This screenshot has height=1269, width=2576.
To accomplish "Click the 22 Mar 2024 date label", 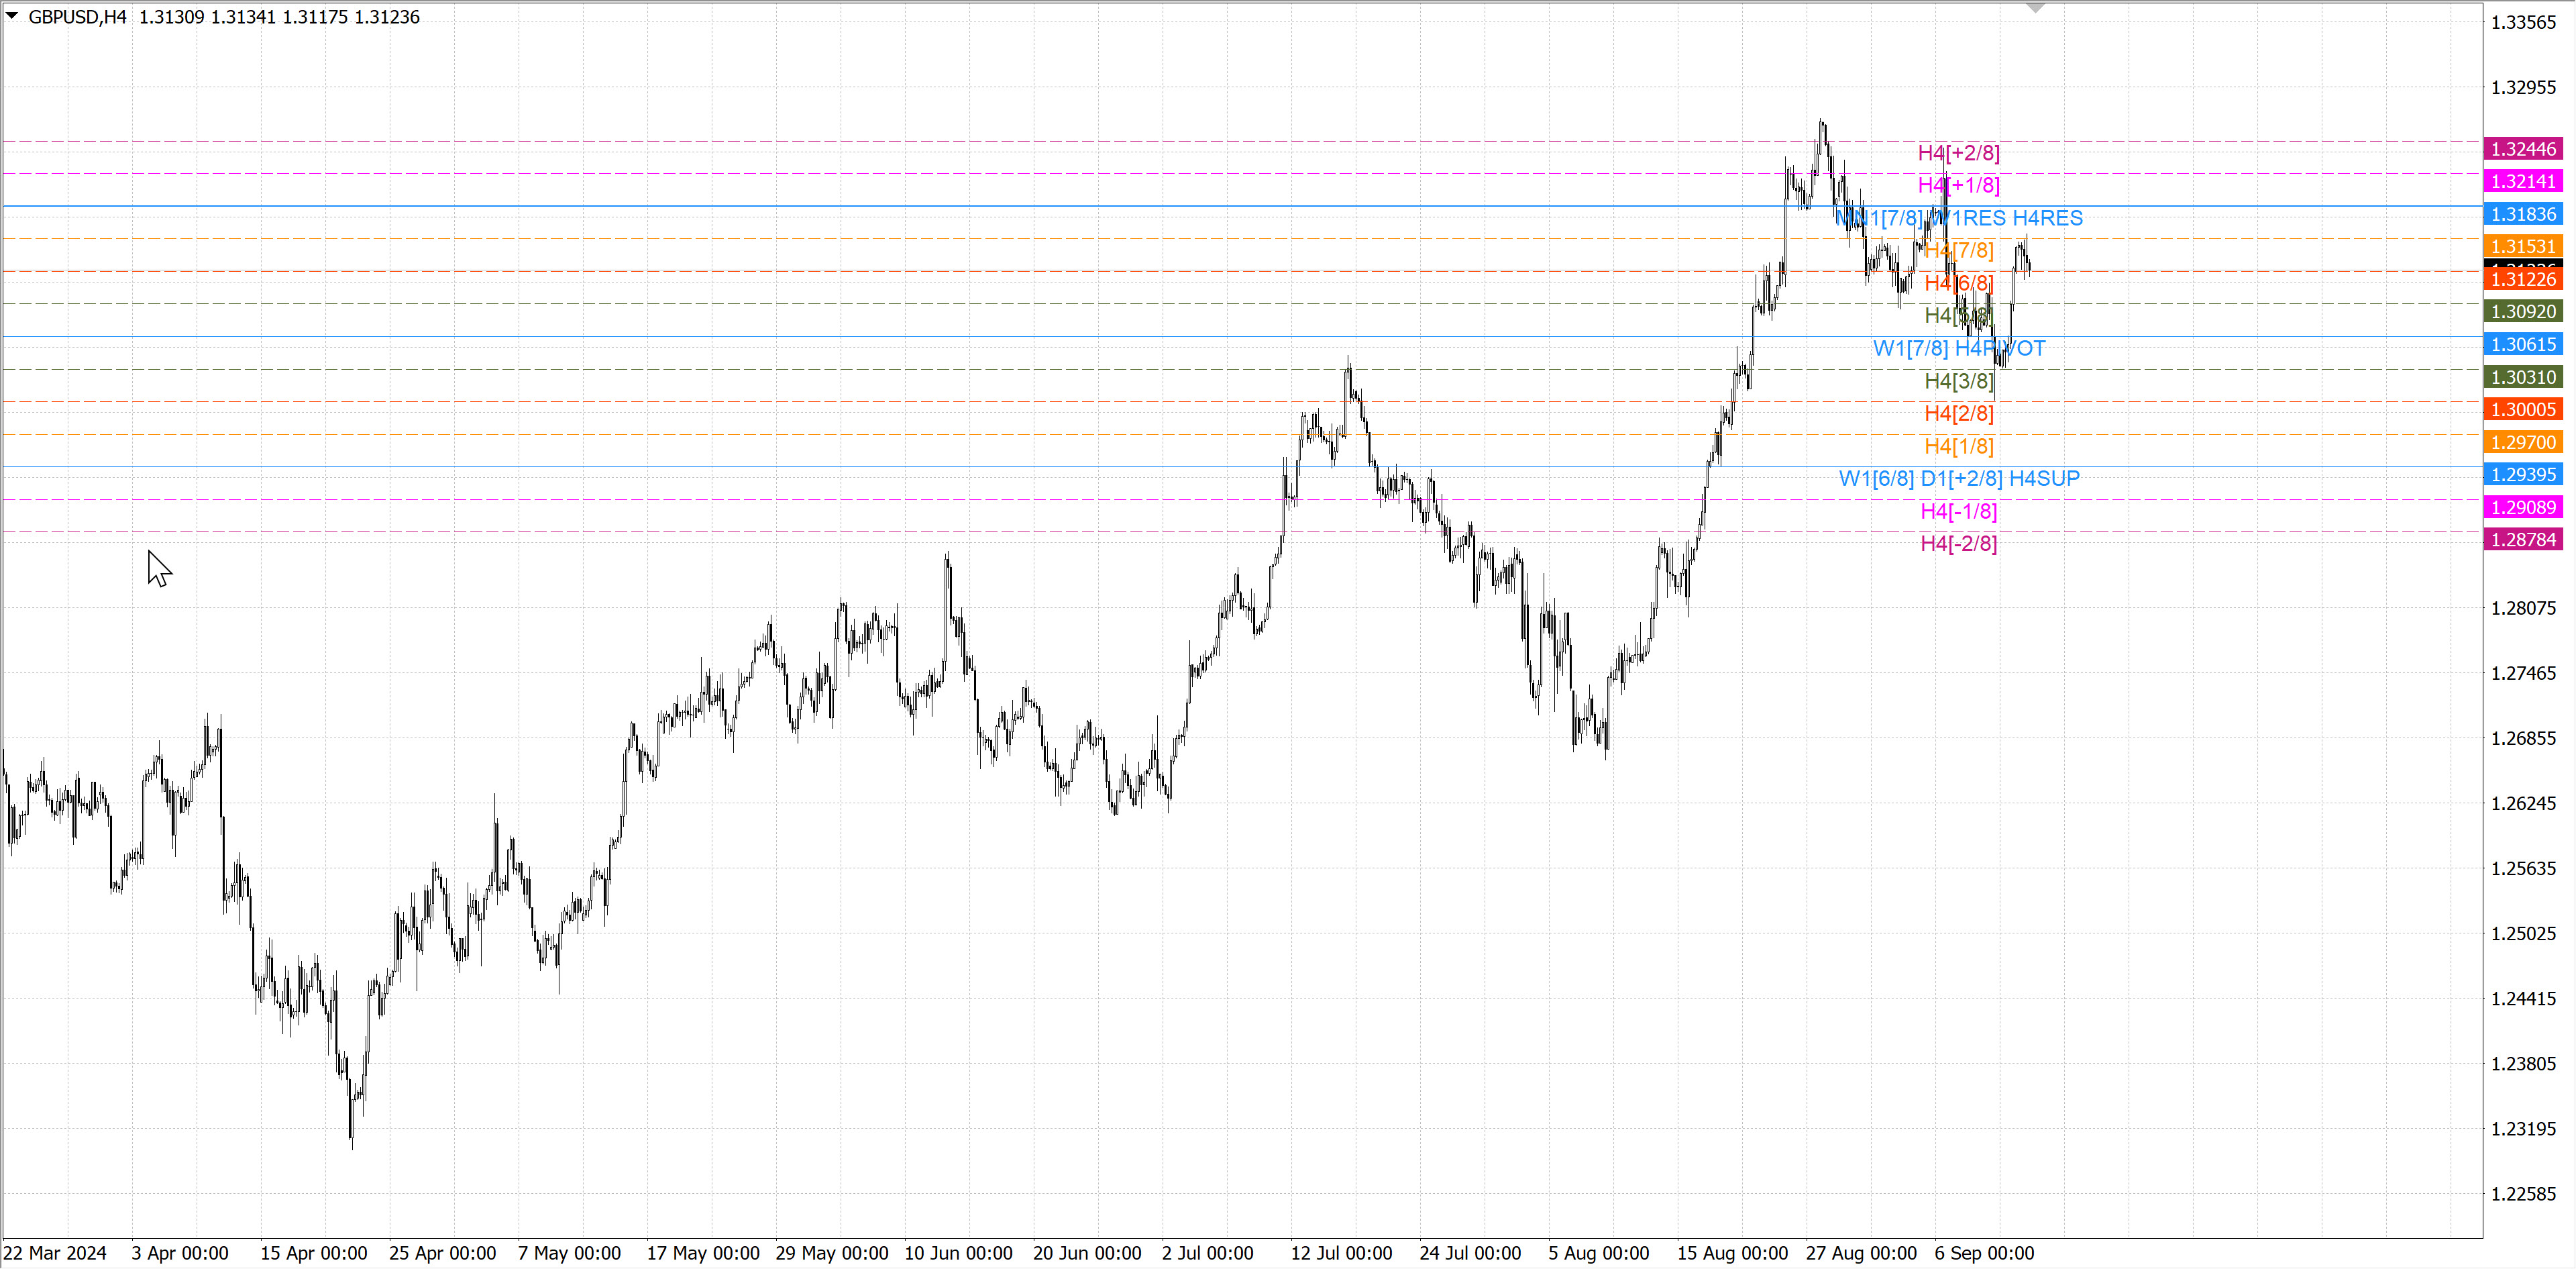I will [x=54, y=1253].
